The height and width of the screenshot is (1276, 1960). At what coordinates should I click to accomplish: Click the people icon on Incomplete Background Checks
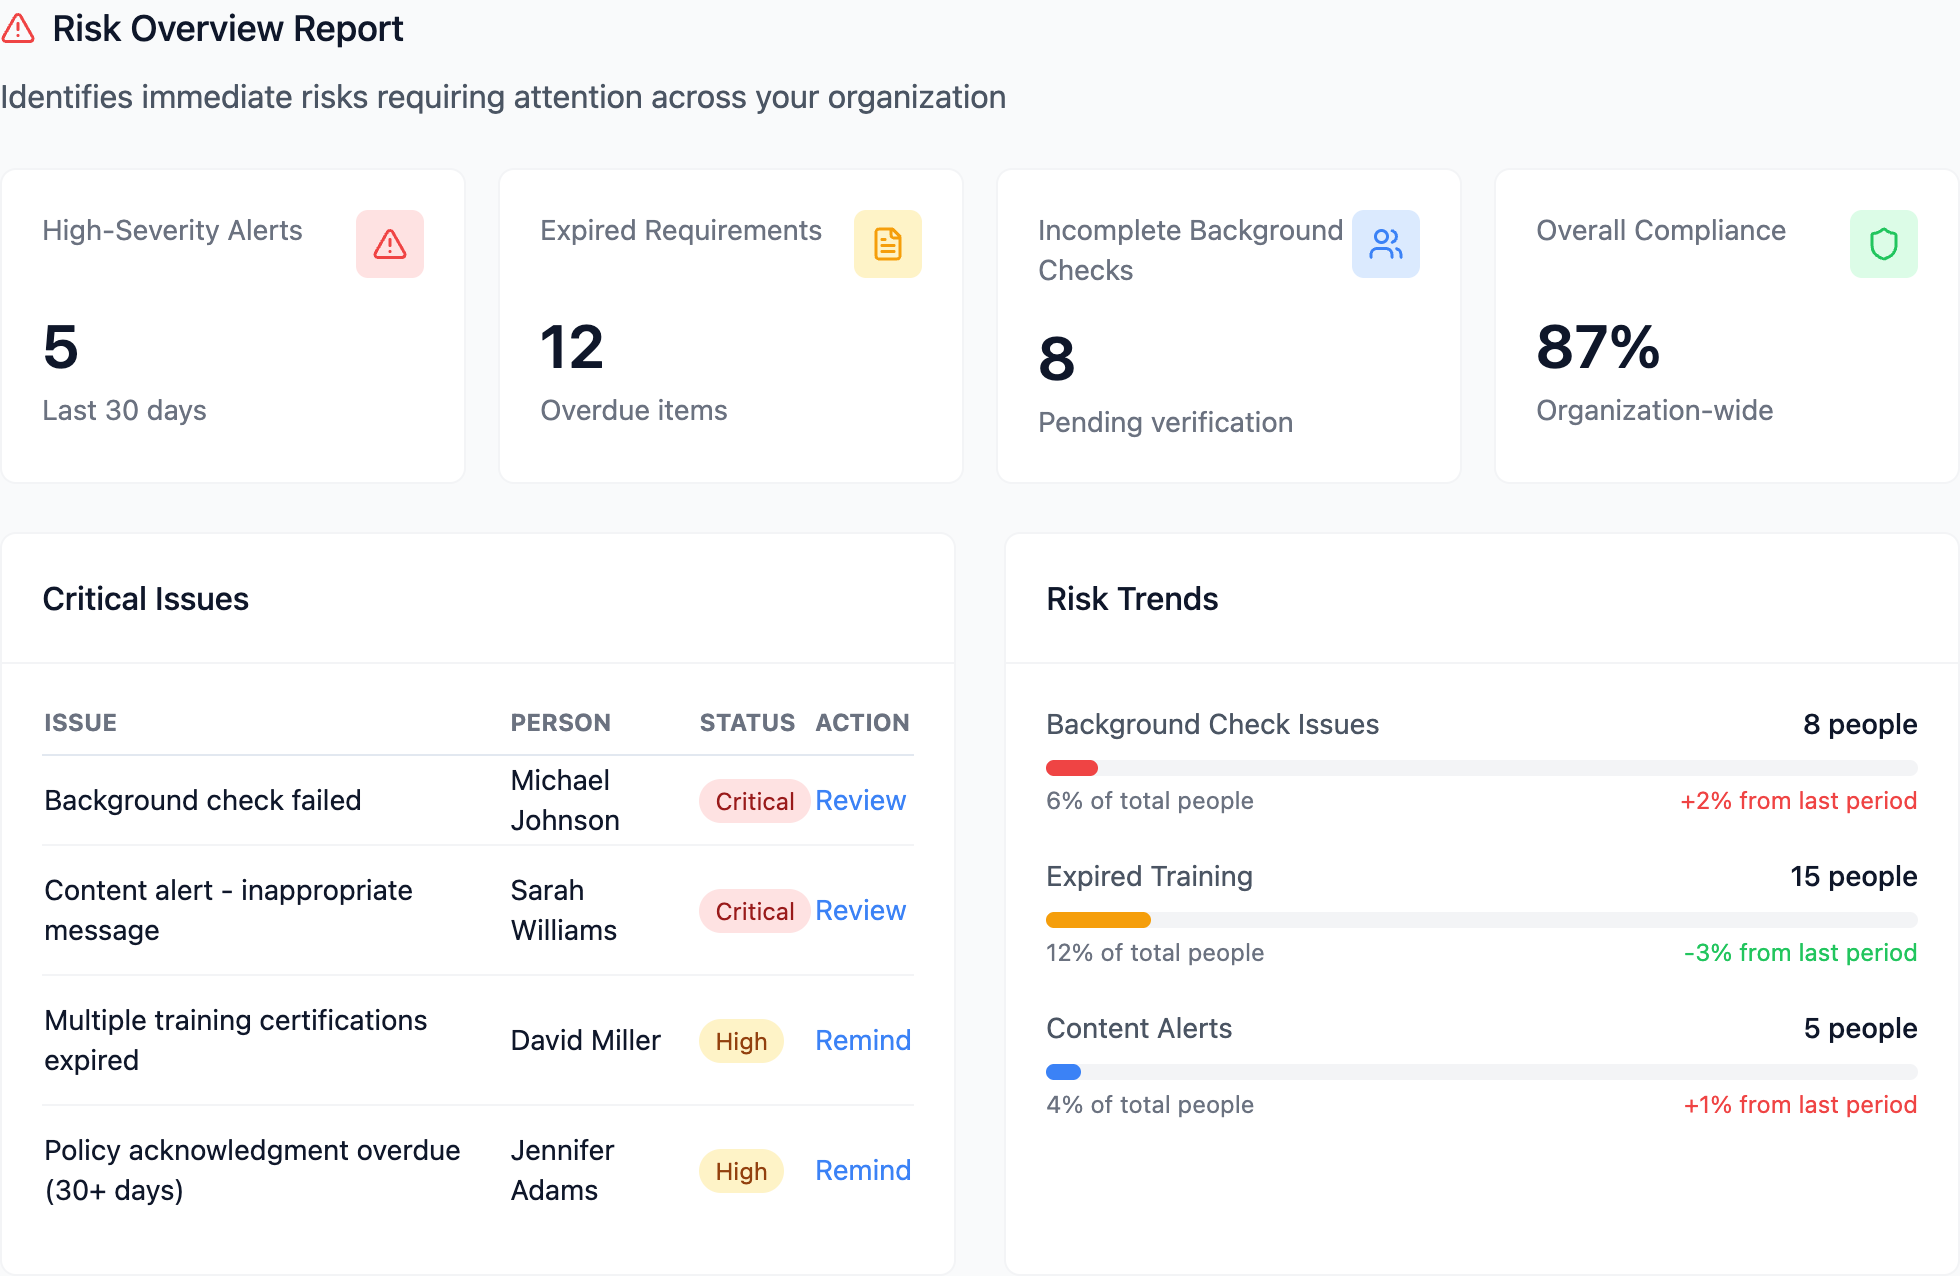[1385, 243]
